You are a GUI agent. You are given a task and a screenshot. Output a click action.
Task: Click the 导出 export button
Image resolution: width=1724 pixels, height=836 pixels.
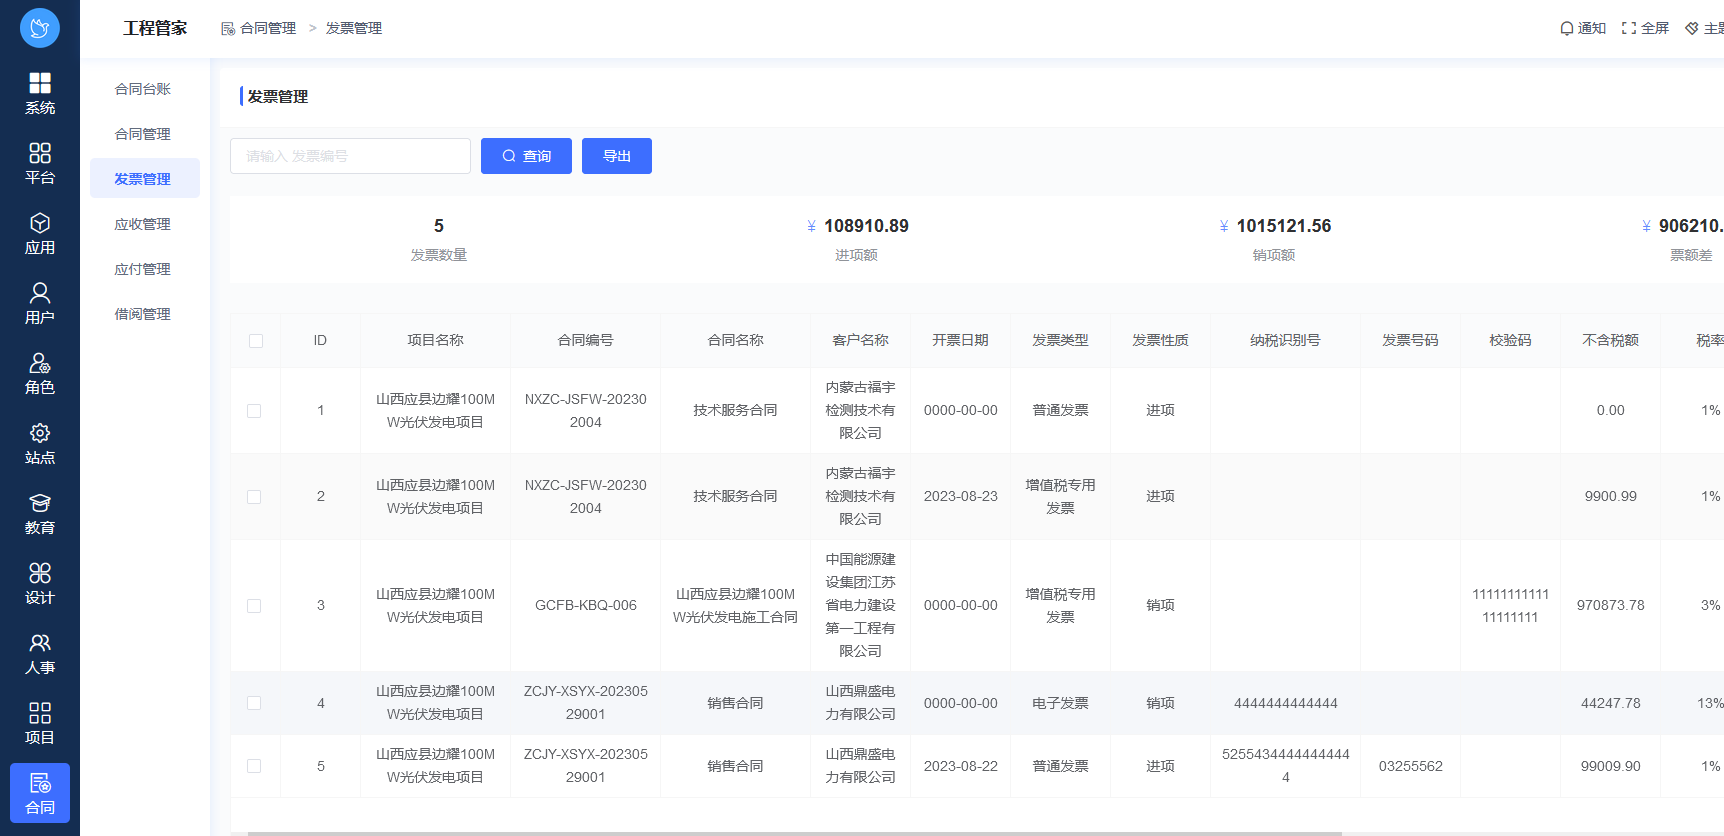617,156
